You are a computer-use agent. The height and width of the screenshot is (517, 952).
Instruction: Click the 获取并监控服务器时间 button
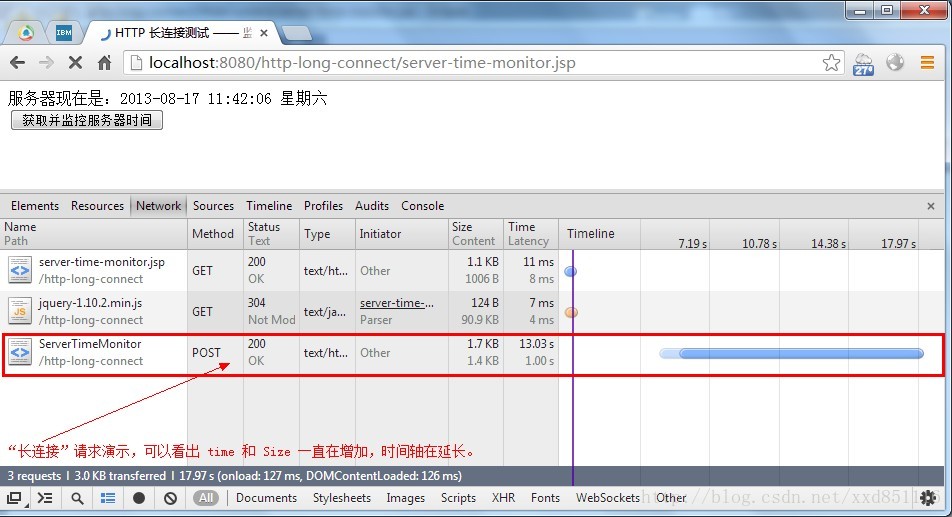pyautogui.click(x=87, y=120)
